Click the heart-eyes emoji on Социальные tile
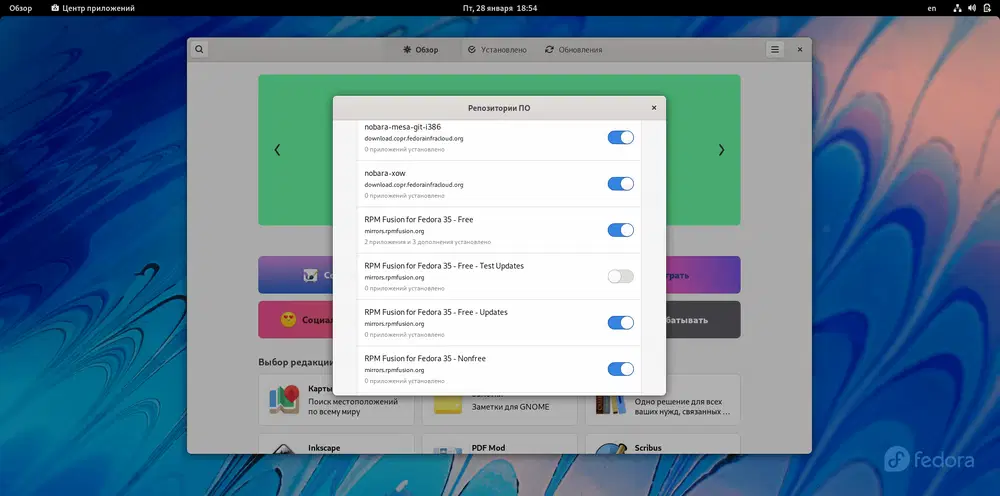The height and width of the screenshot is (496, 1000). click(288, 319)
